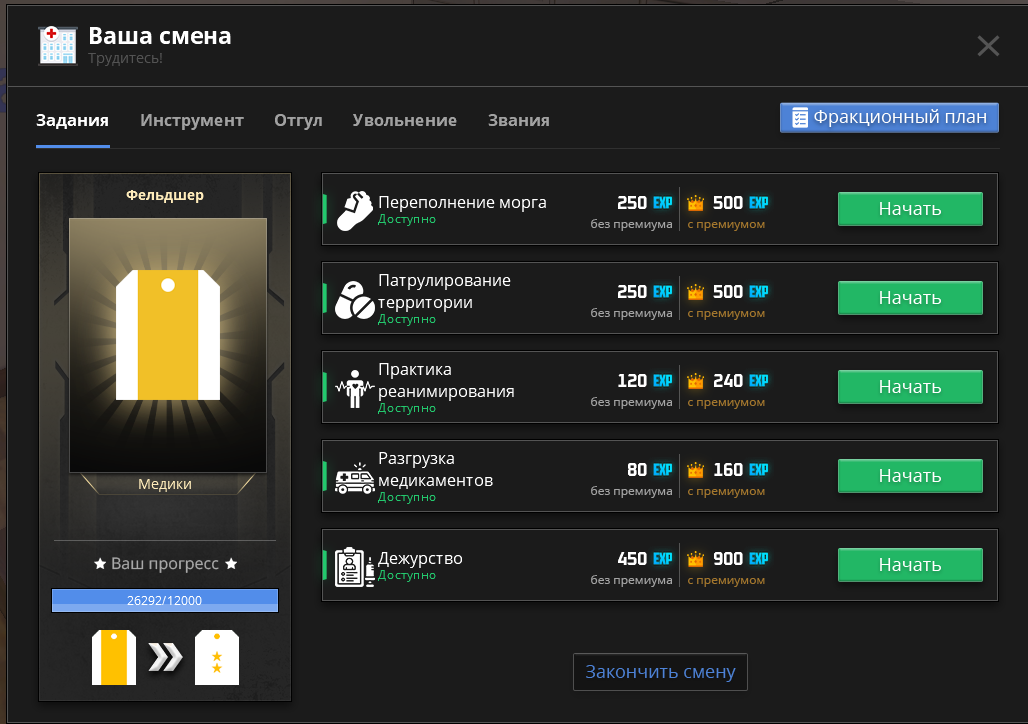Viewport: 1028px width, 724px height.
Task: Open the Фракционный план
Action: click(x=889, y=117)
